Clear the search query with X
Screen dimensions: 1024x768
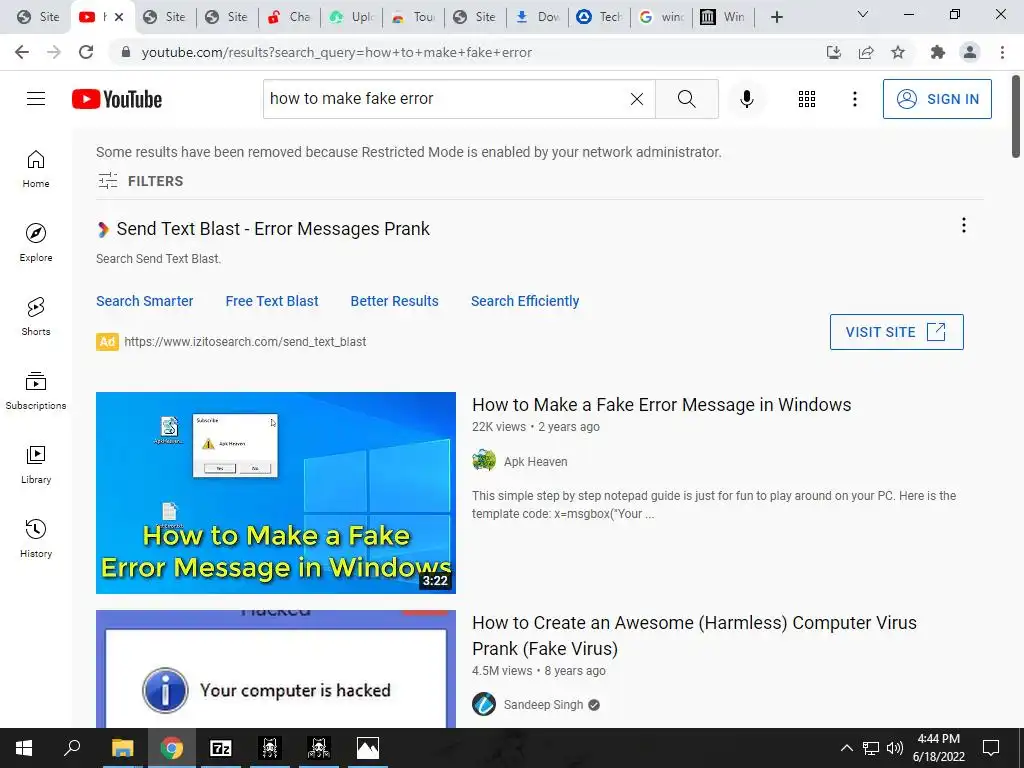click(x=637, y=99)
